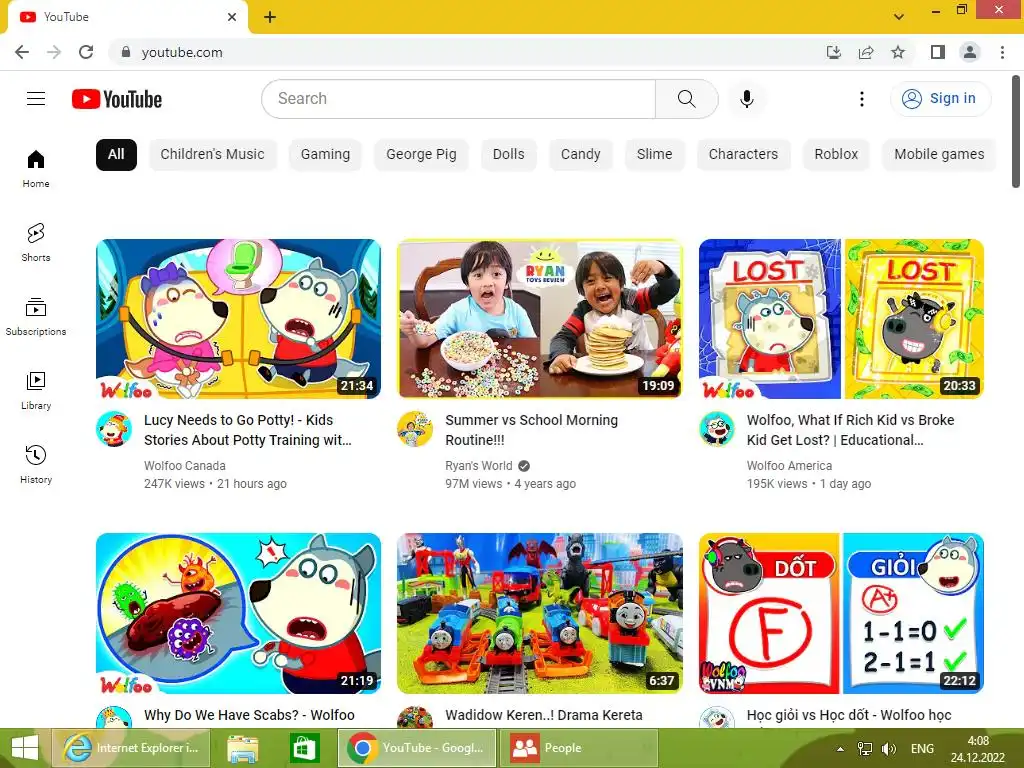Open Lucy Needs to Go Potty thumbnail
The image size is (1024, 768).
(x=238, y=319)
